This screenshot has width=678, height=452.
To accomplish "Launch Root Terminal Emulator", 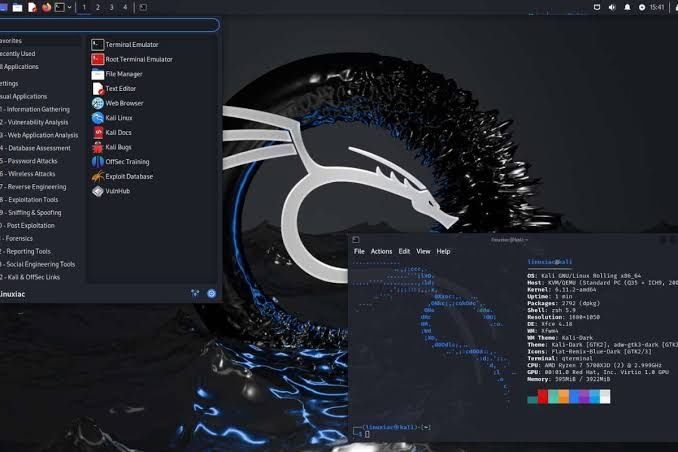I will point(132,59).
